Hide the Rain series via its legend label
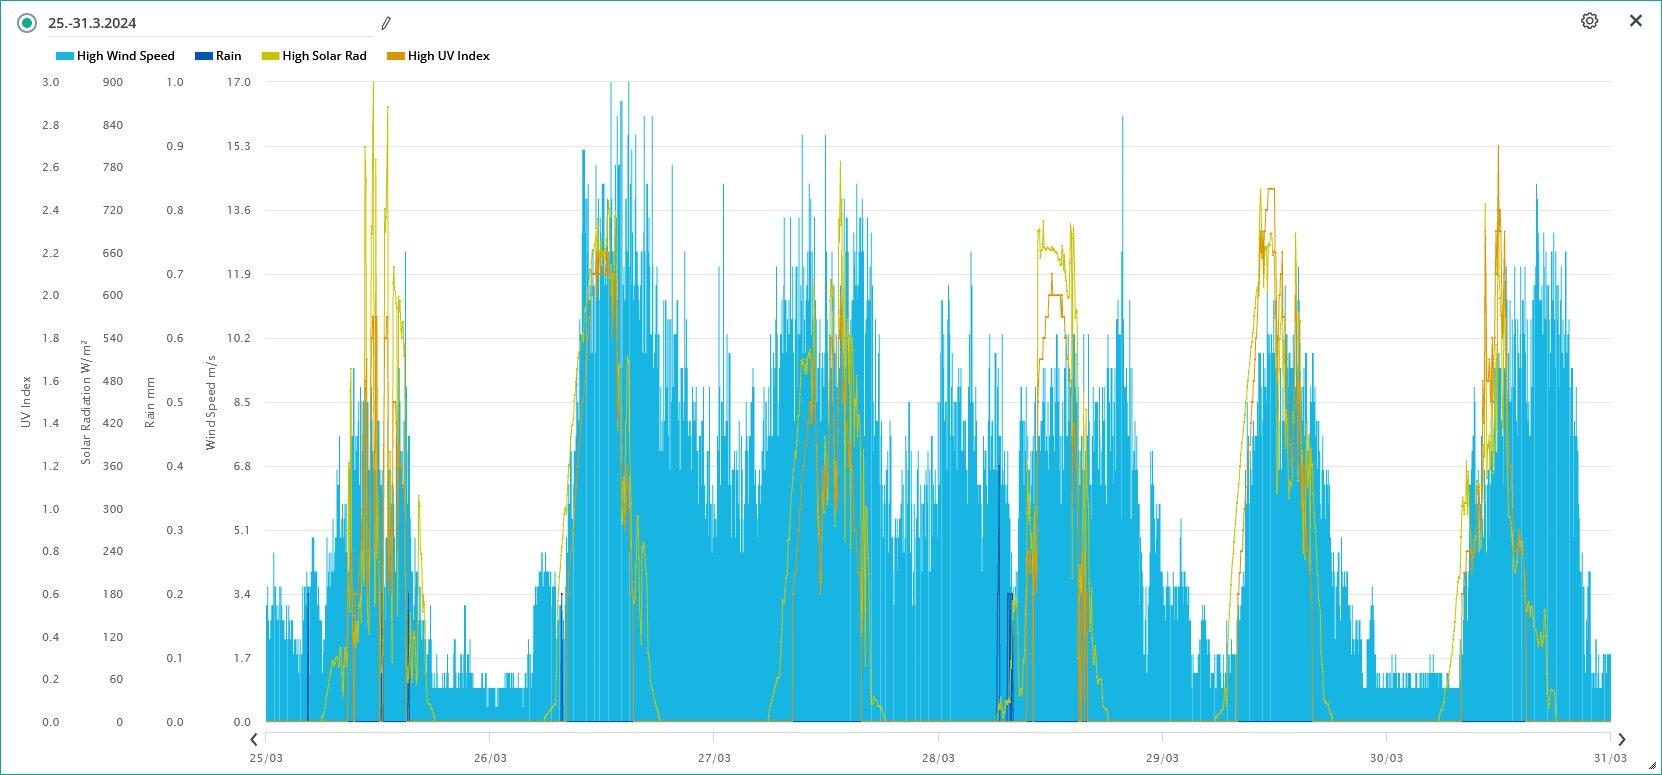Screen dimensions: 1662x775 (x=229, y=56)
